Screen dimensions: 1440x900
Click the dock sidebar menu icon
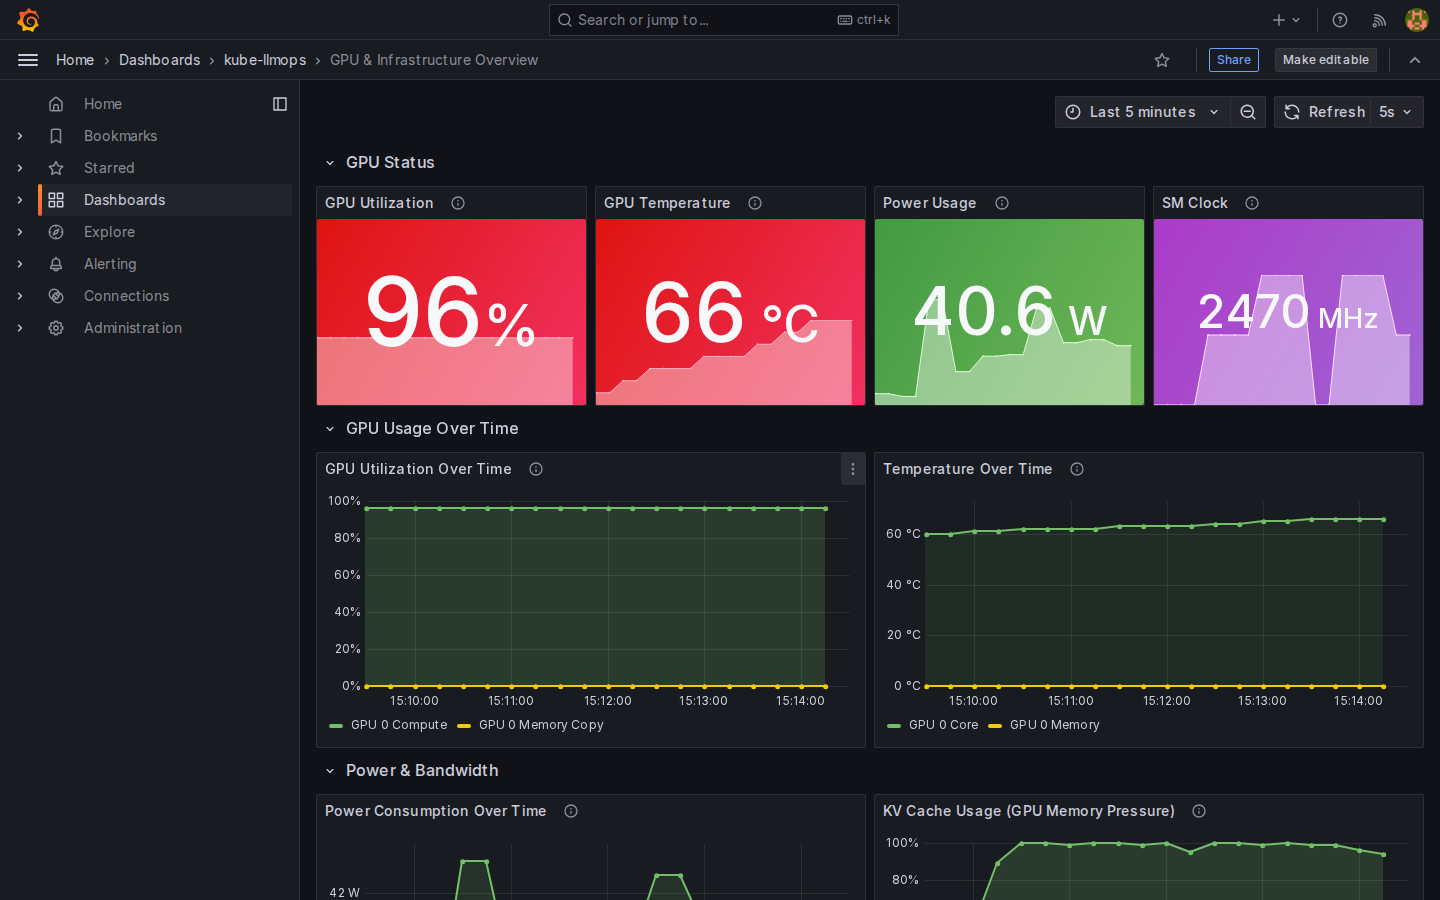click(280, 104)
